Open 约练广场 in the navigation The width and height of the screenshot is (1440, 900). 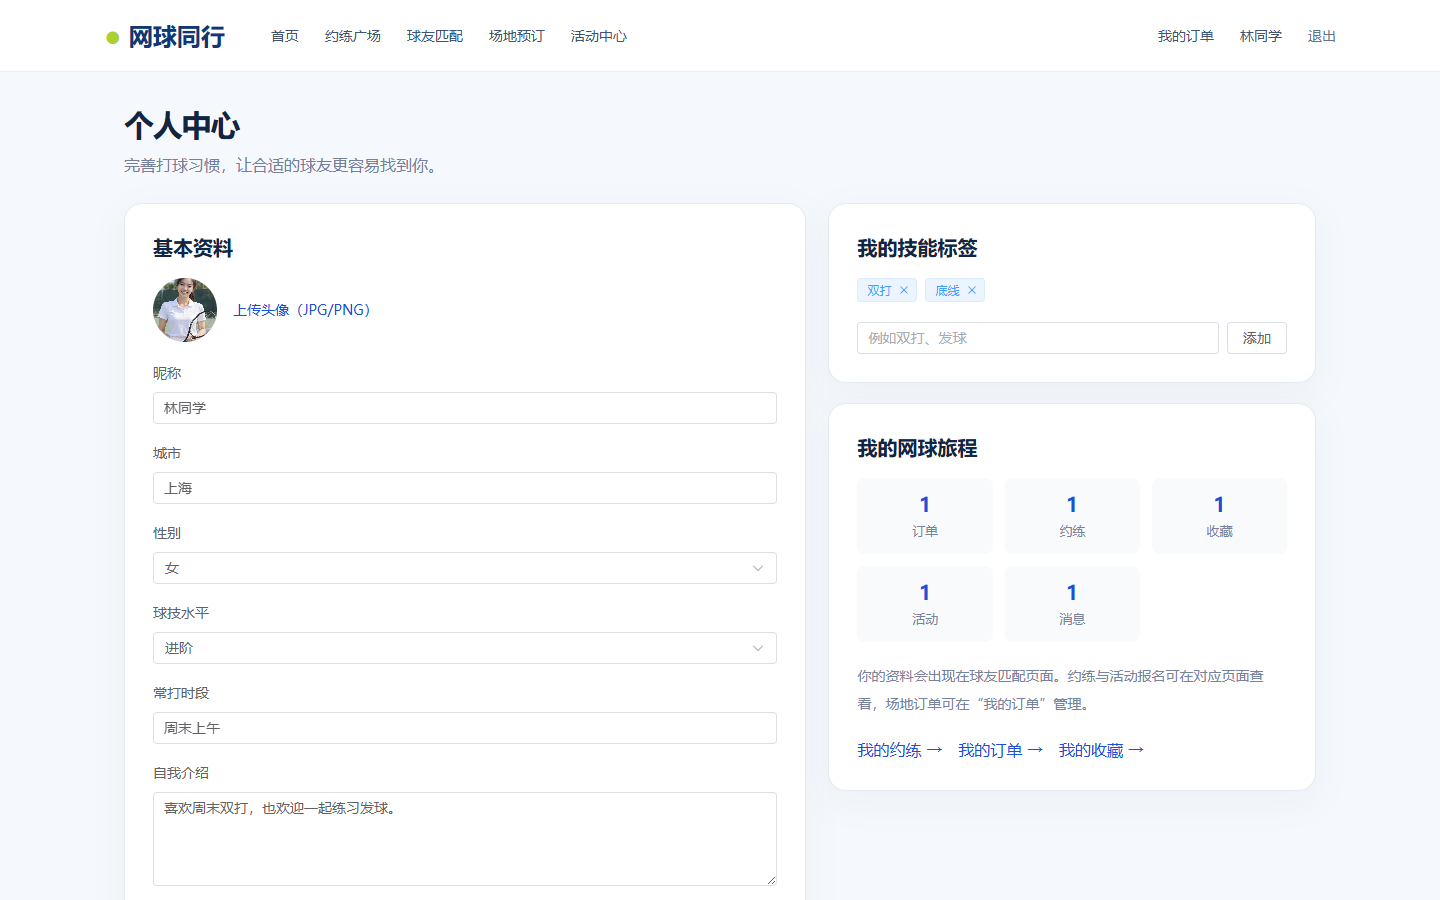353,36
